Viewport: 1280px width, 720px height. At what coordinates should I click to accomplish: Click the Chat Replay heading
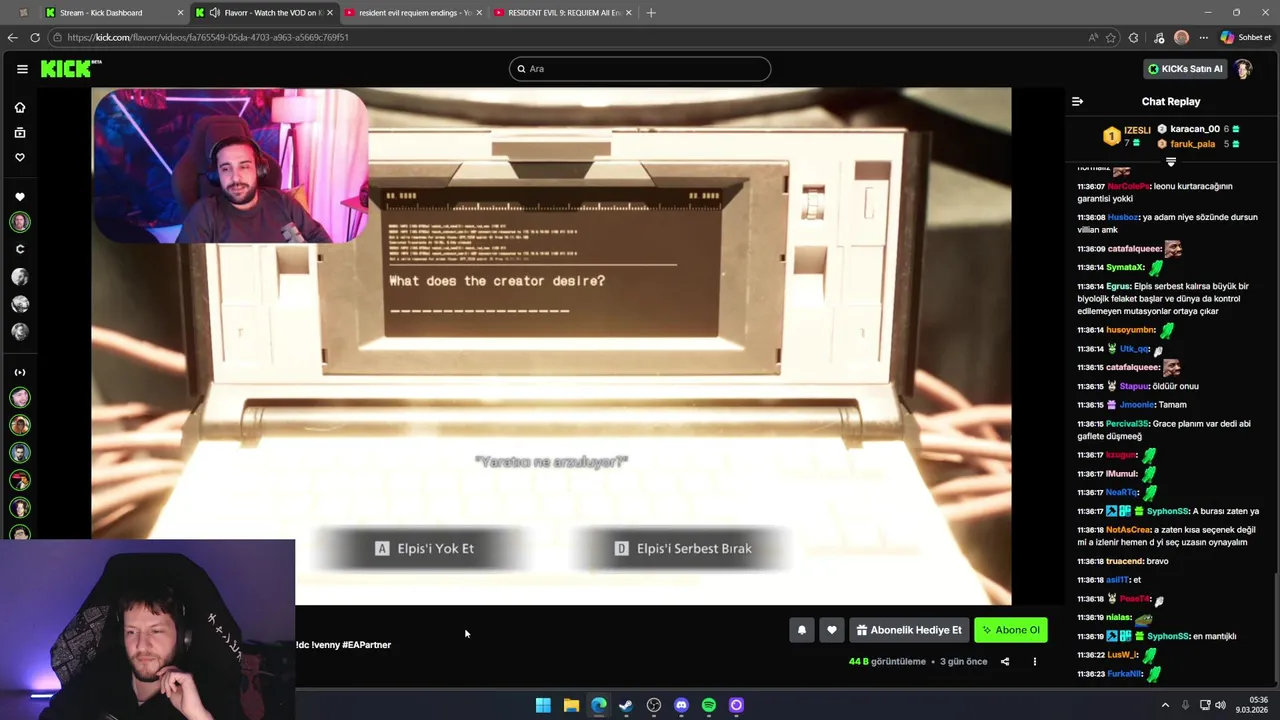click(1171, 101)
